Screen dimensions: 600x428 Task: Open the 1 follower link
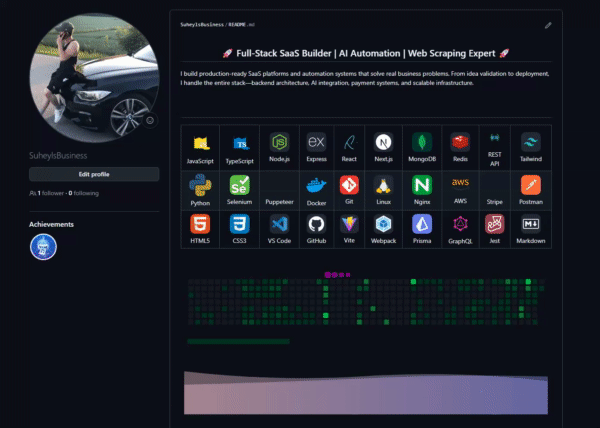48,192
